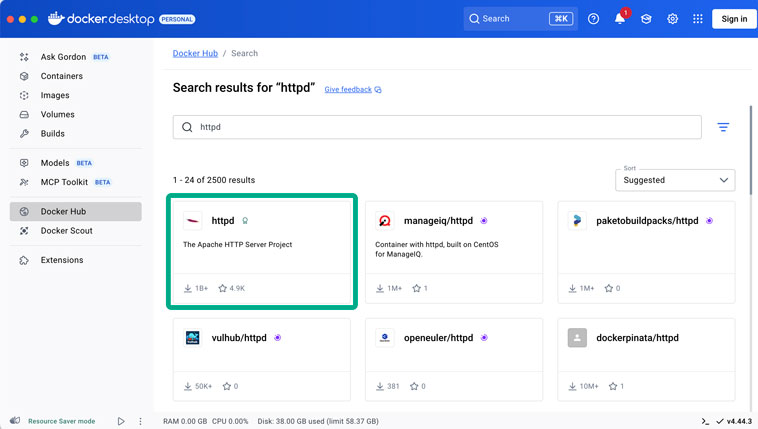Open the paketobuildpacks/httpd result
The height and width of the screenshot is (429, 758).
pyautogui.click(x=646, y=252)
